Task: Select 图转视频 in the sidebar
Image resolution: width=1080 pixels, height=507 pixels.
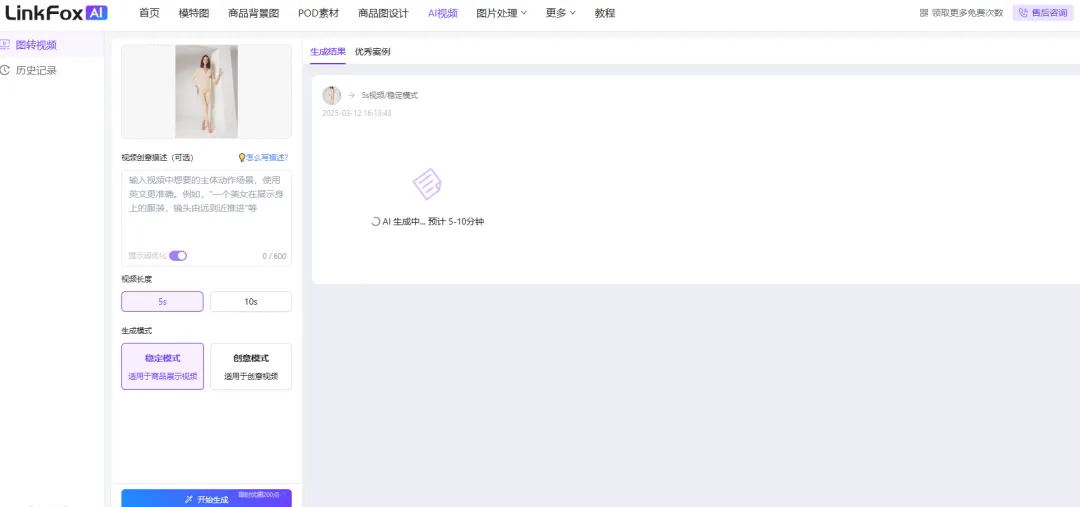Action: (52, 45)
